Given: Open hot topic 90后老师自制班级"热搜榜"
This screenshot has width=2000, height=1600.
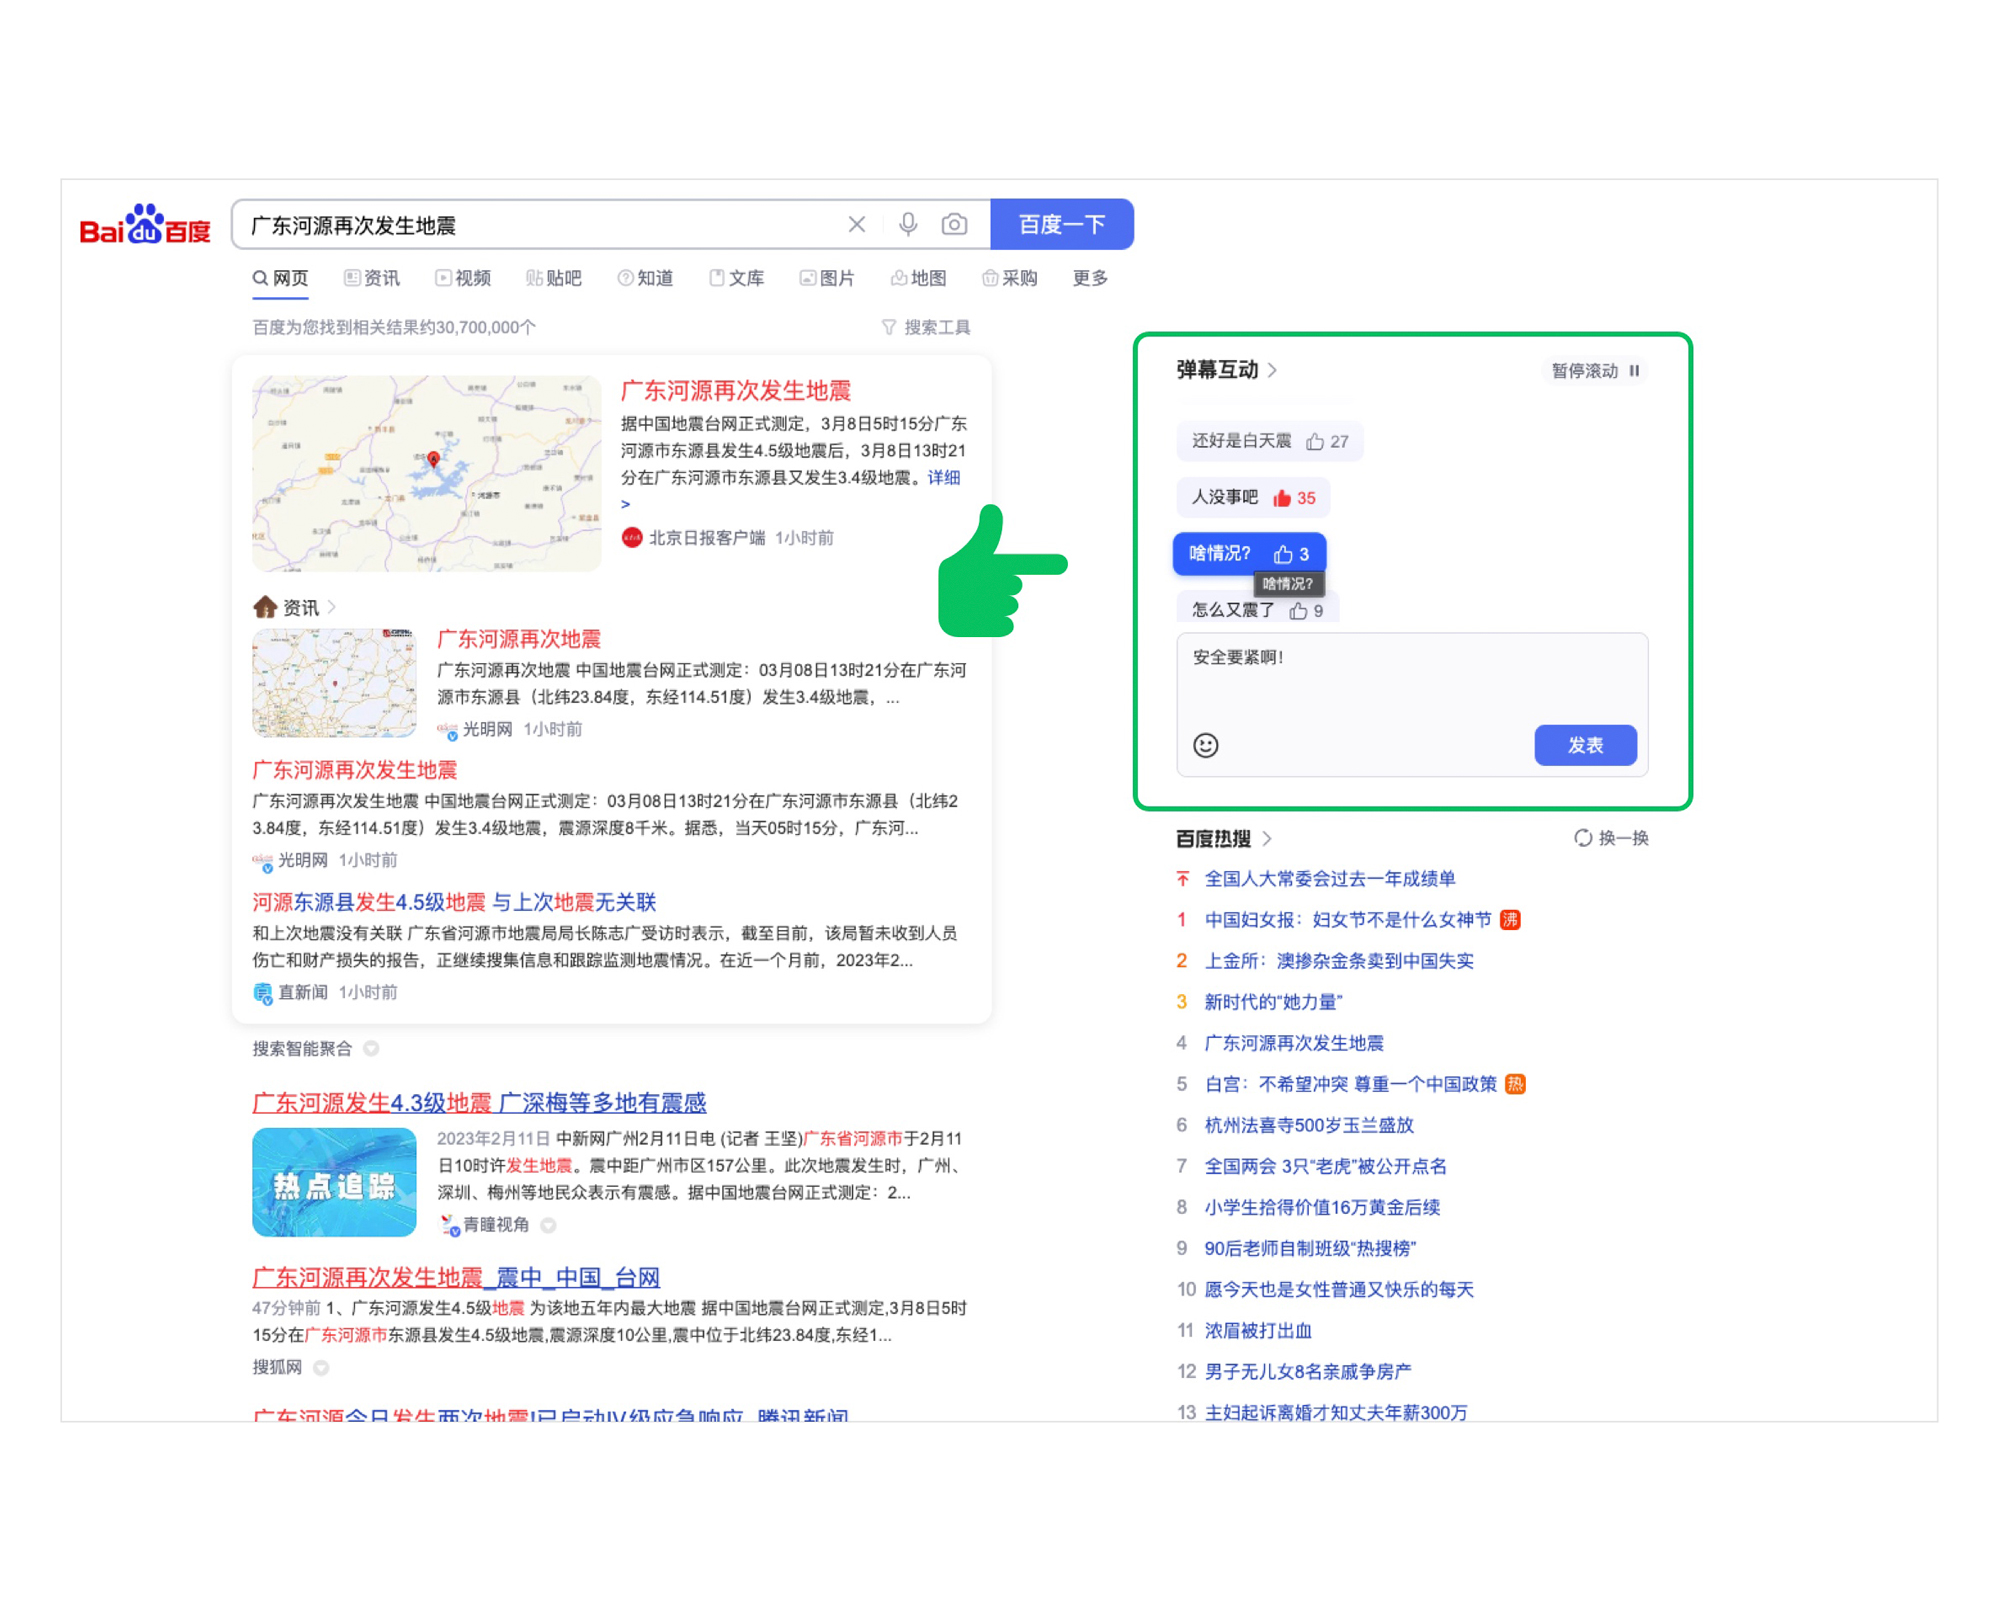Looking at the screenshot, I should pos(1309,1248).
